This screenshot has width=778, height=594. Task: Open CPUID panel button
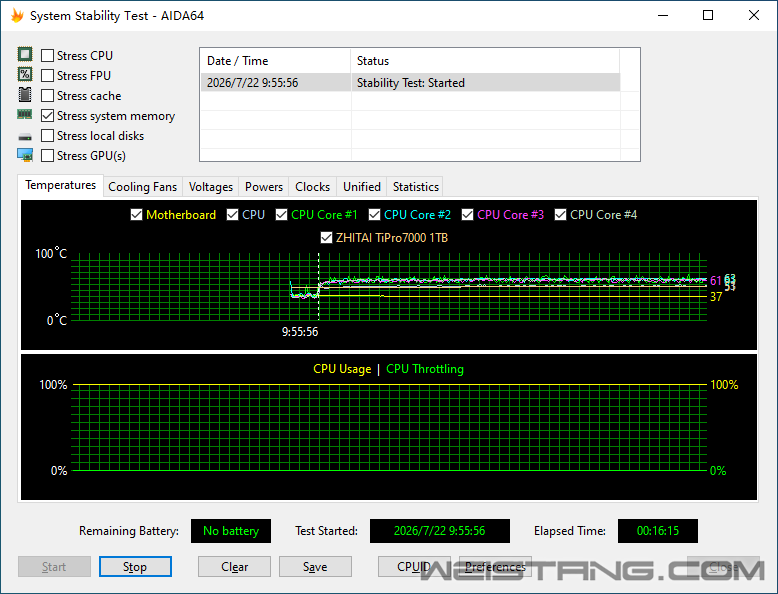[x=414, y=567]
